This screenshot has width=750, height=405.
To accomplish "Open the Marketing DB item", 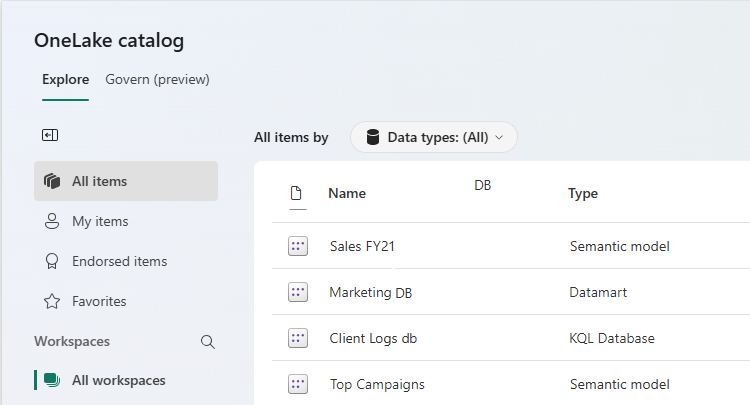I will pos(371,292).
